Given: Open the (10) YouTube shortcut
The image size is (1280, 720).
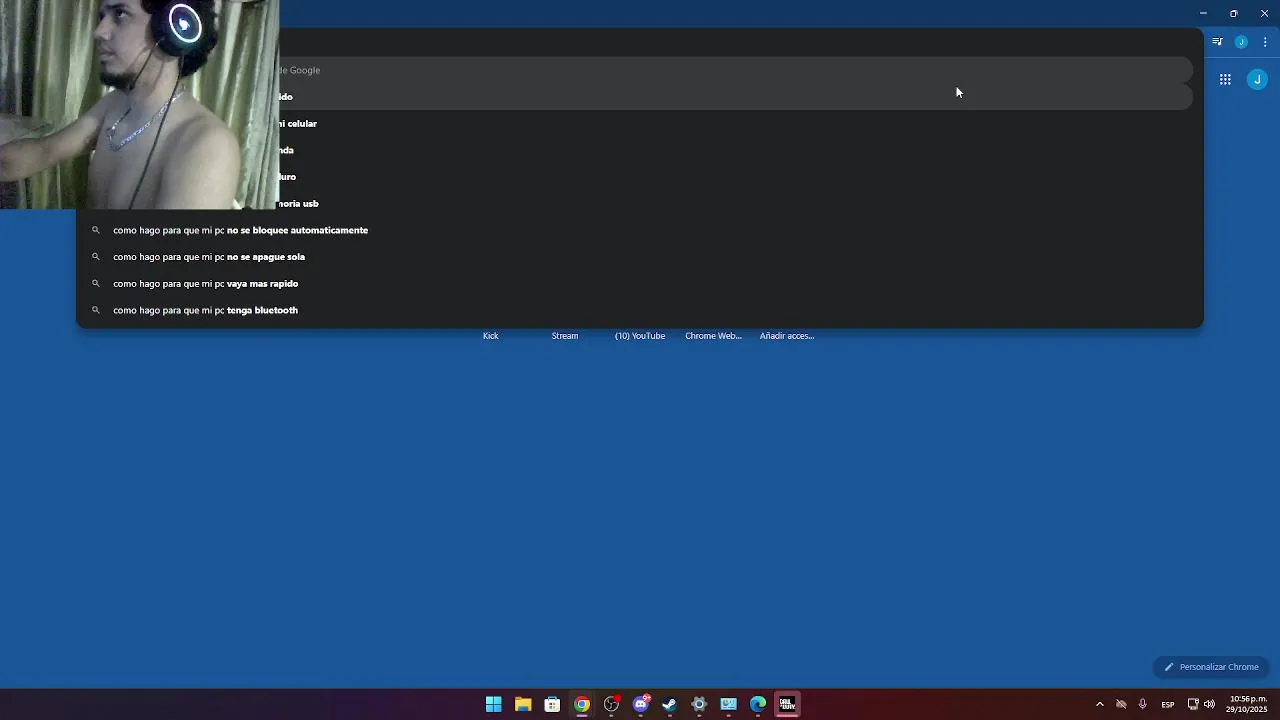Looking at the screenshot, I should 640,336.
